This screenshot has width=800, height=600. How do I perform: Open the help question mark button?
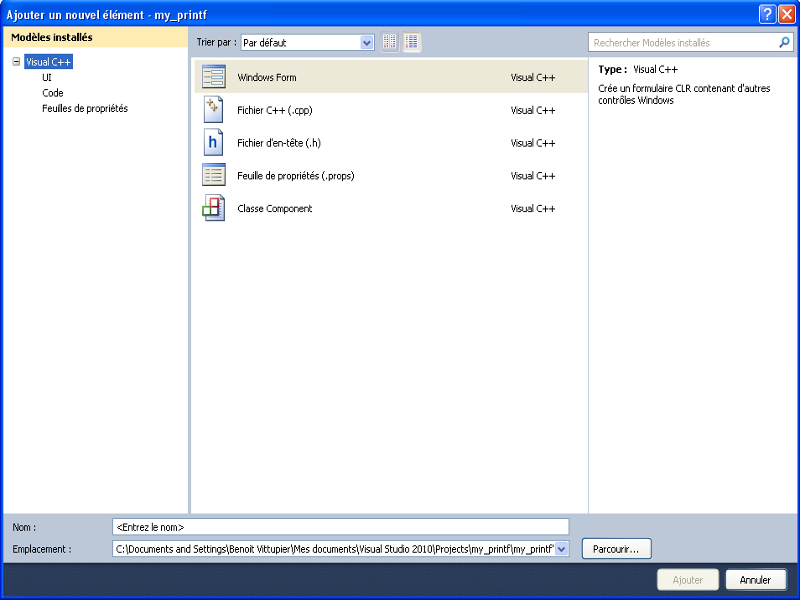766,14
